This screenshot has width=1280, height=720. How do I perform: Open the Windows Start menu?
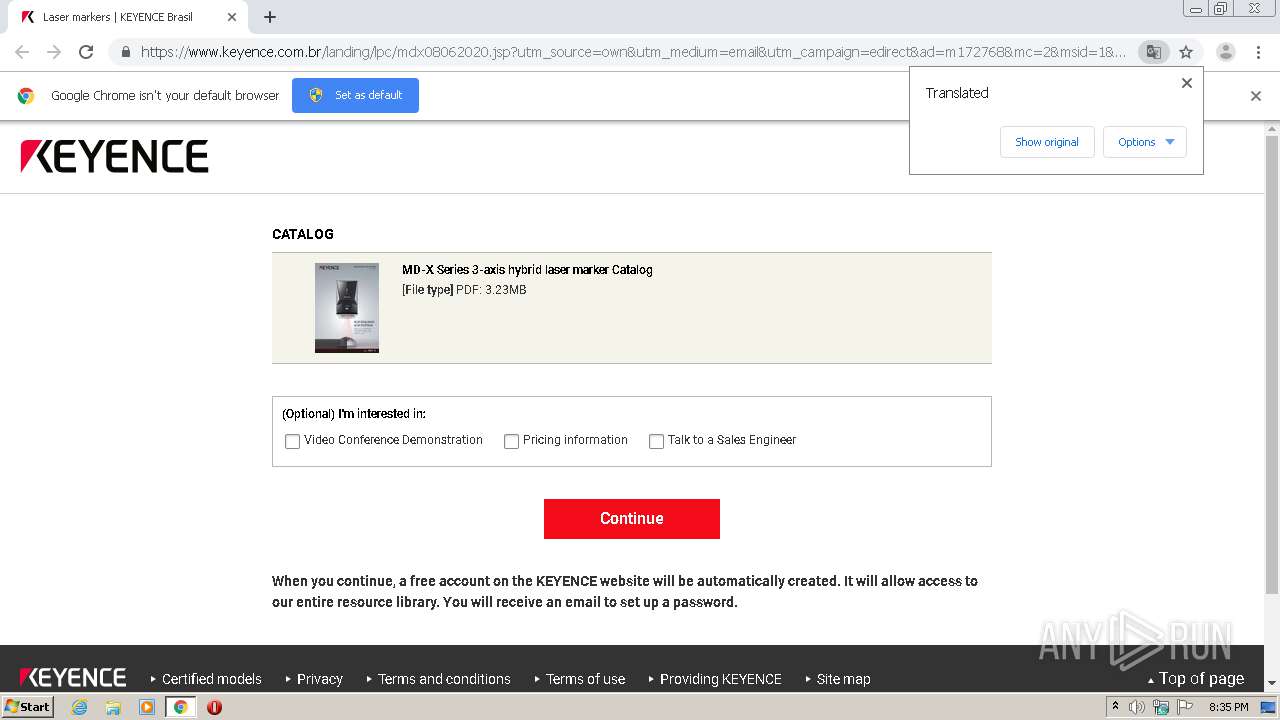[27, 707]
